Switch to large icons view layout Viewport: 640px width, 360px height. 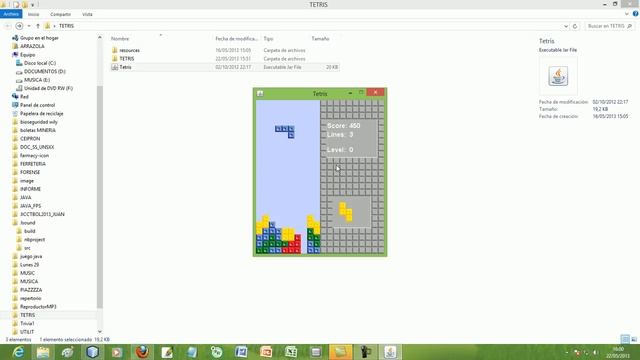(634, 339)
